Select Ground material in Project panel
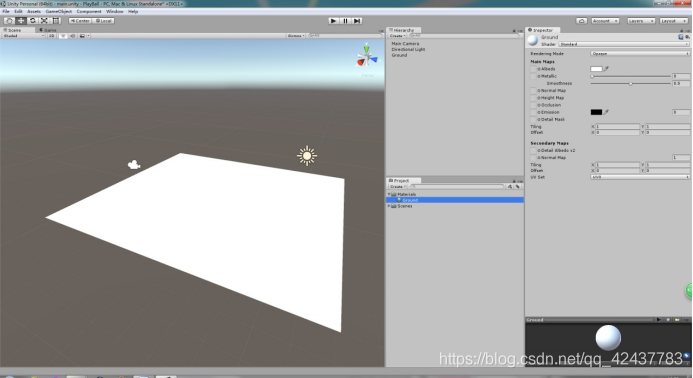This screenshot has height=378, width=693. pyautogui.click(x=455, y=200)
